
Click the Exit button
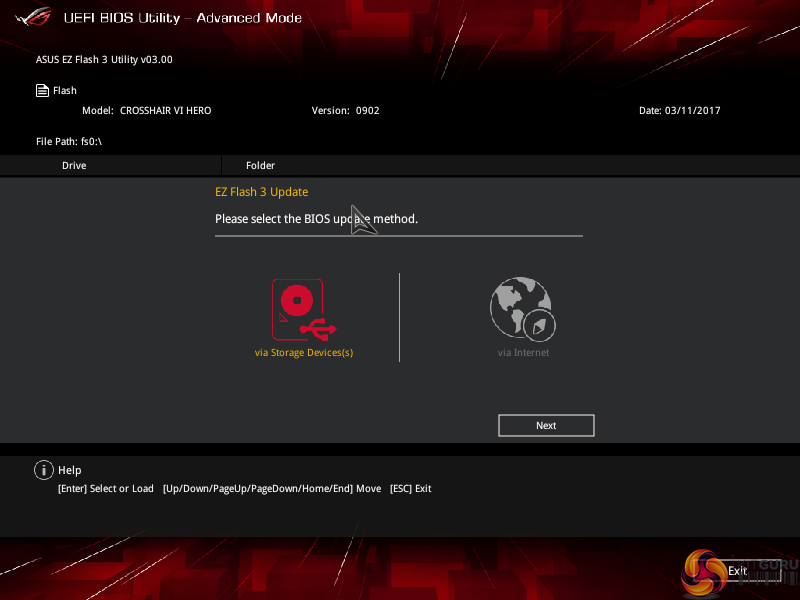[738, 570]
